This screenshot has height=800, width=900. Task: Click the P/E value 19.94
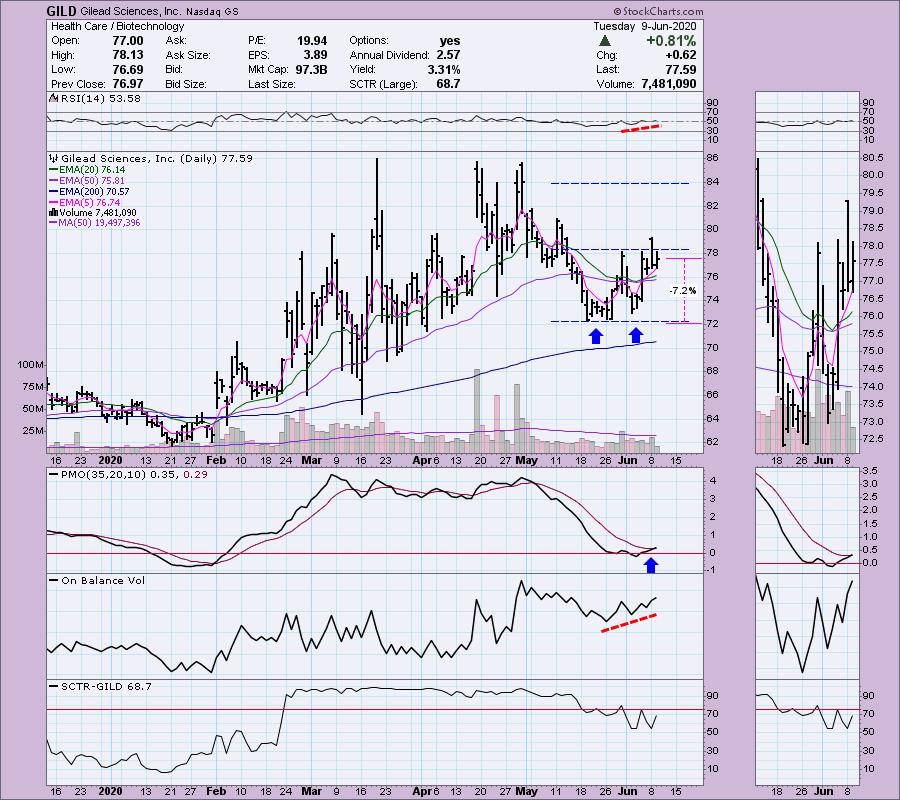coord(312,41)
